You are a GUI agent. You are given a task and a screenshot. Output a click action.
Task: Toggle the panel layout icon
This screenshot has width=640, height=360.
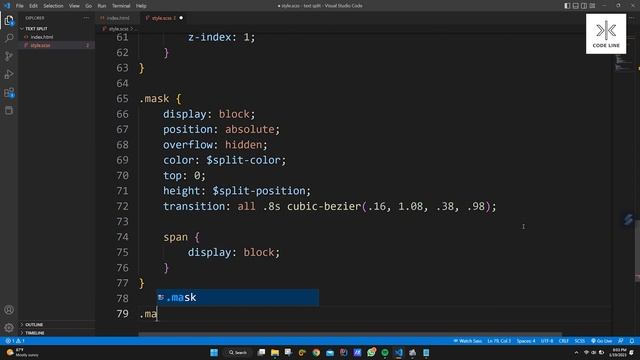click(576, 6)
